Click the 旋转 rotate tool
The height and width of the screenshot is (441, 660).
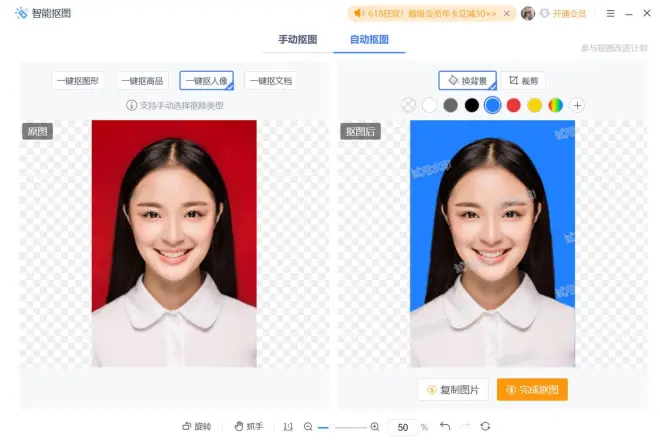pyautogui.click(x=197, y=427)
